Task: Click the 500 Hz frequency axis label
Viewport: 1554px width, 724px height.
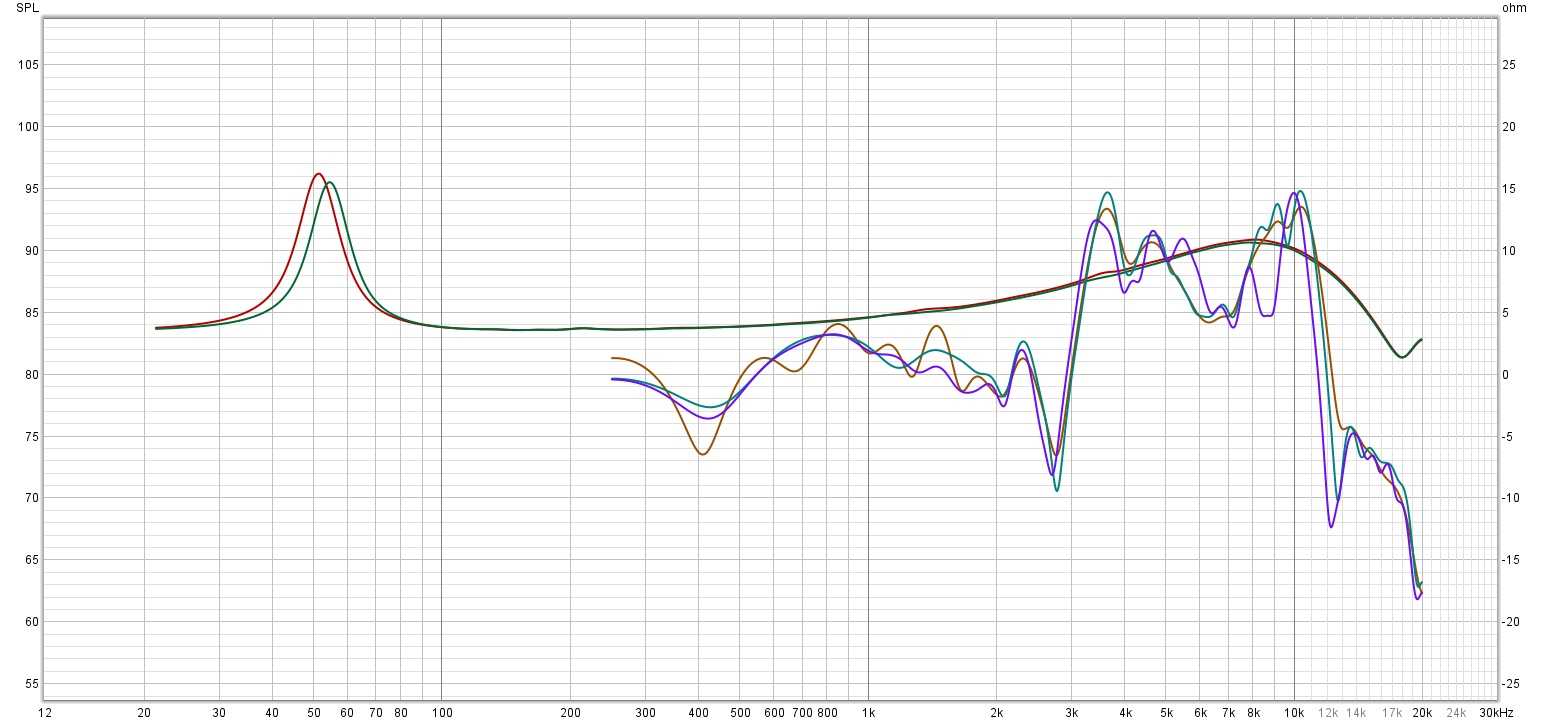Action: click(x=740, y=713)
